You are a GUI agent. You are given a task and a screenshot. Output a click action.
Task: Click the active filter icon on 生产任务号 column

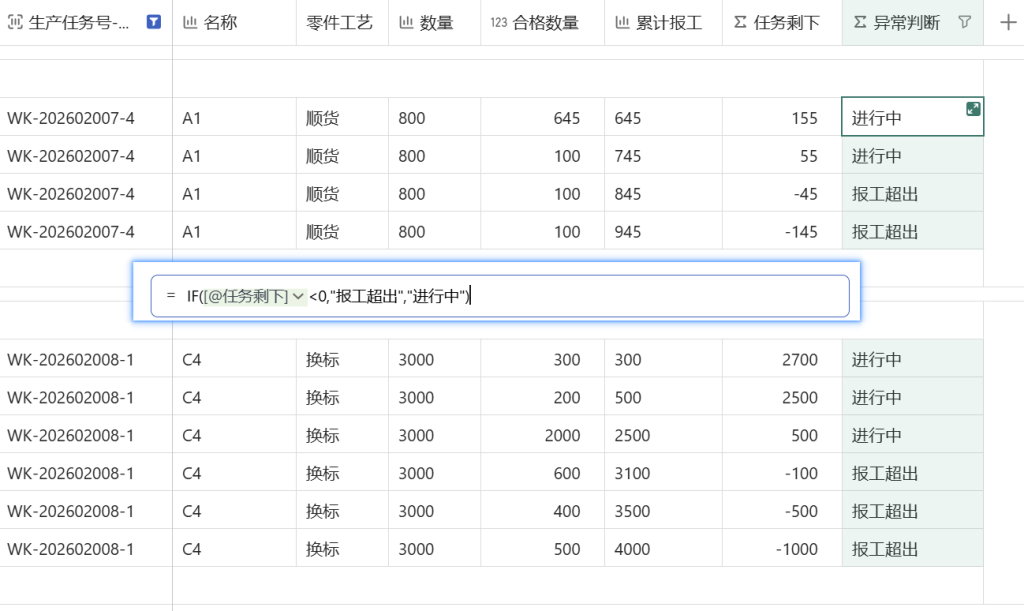pos(153,22)
